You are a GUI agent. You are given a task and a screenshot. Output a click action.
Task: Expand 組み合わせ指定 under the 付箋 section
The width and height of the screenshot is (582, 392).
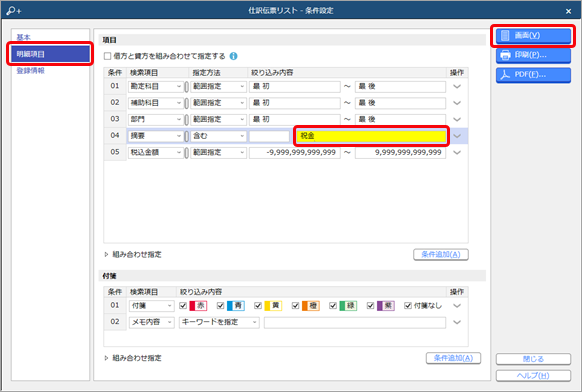133,358
